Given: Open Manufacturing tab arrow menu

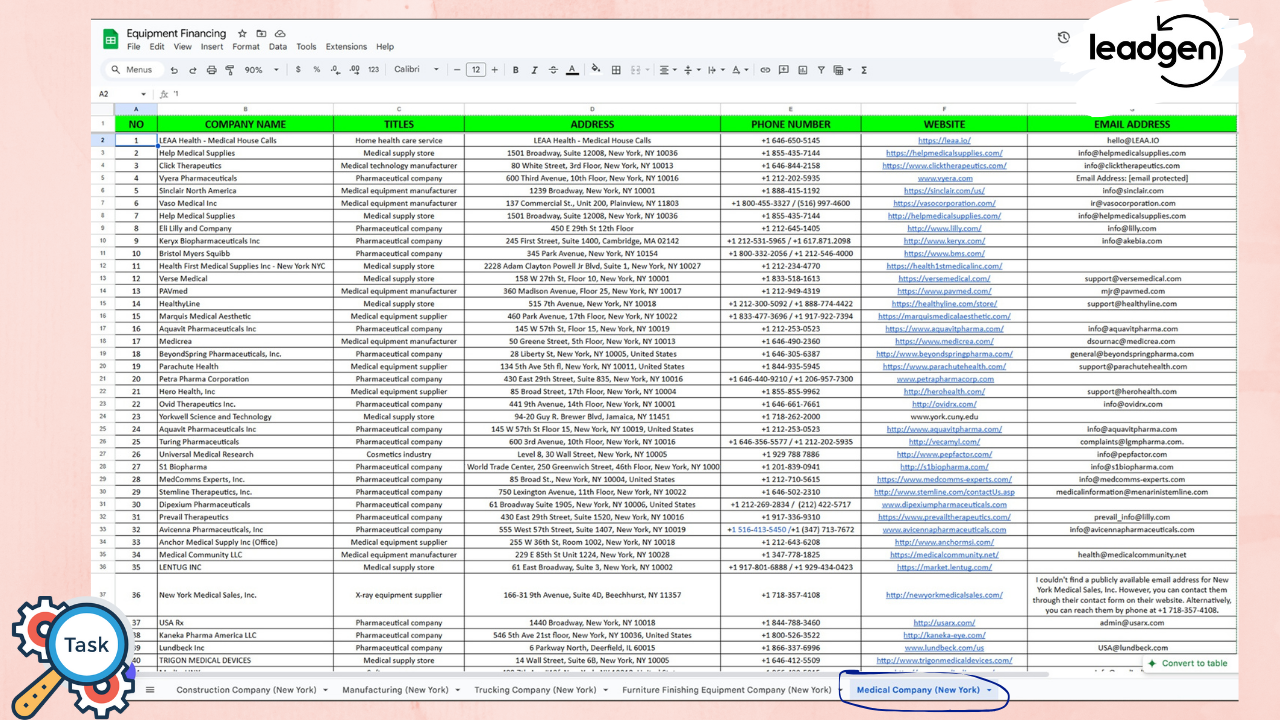Looking at the screenshot, I should coord(458,690).
